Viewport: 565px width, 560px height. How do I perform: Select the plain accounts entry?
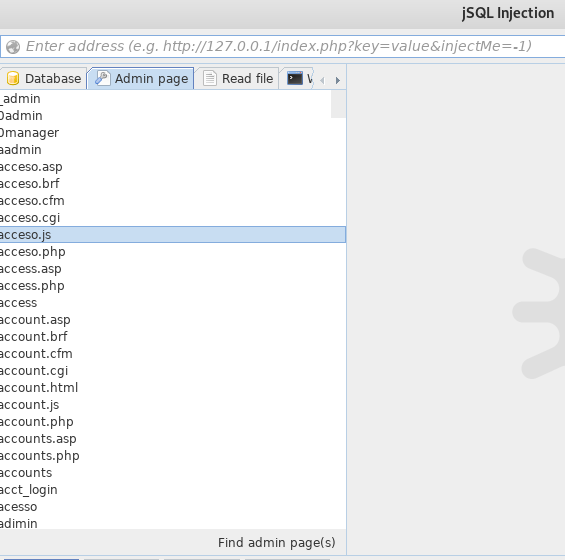(x=173, y=473)
